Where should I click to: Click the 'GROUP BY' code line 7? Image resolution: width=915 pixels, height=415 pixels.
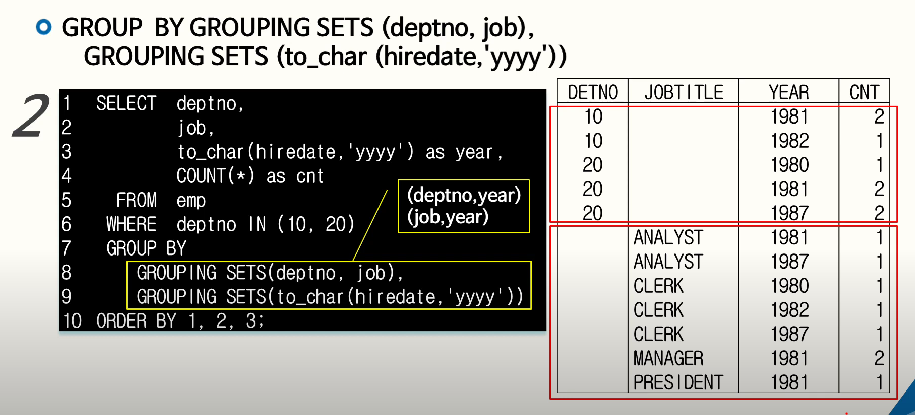click(145, 249)
